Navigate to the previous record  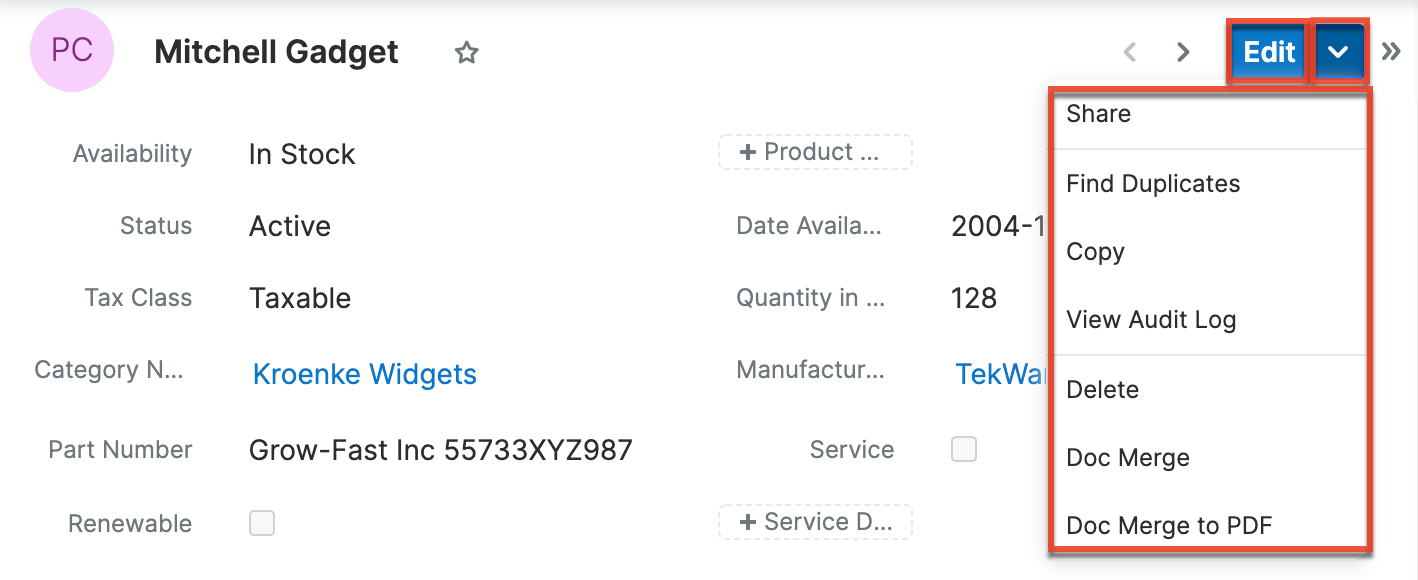coord(1129,51)
